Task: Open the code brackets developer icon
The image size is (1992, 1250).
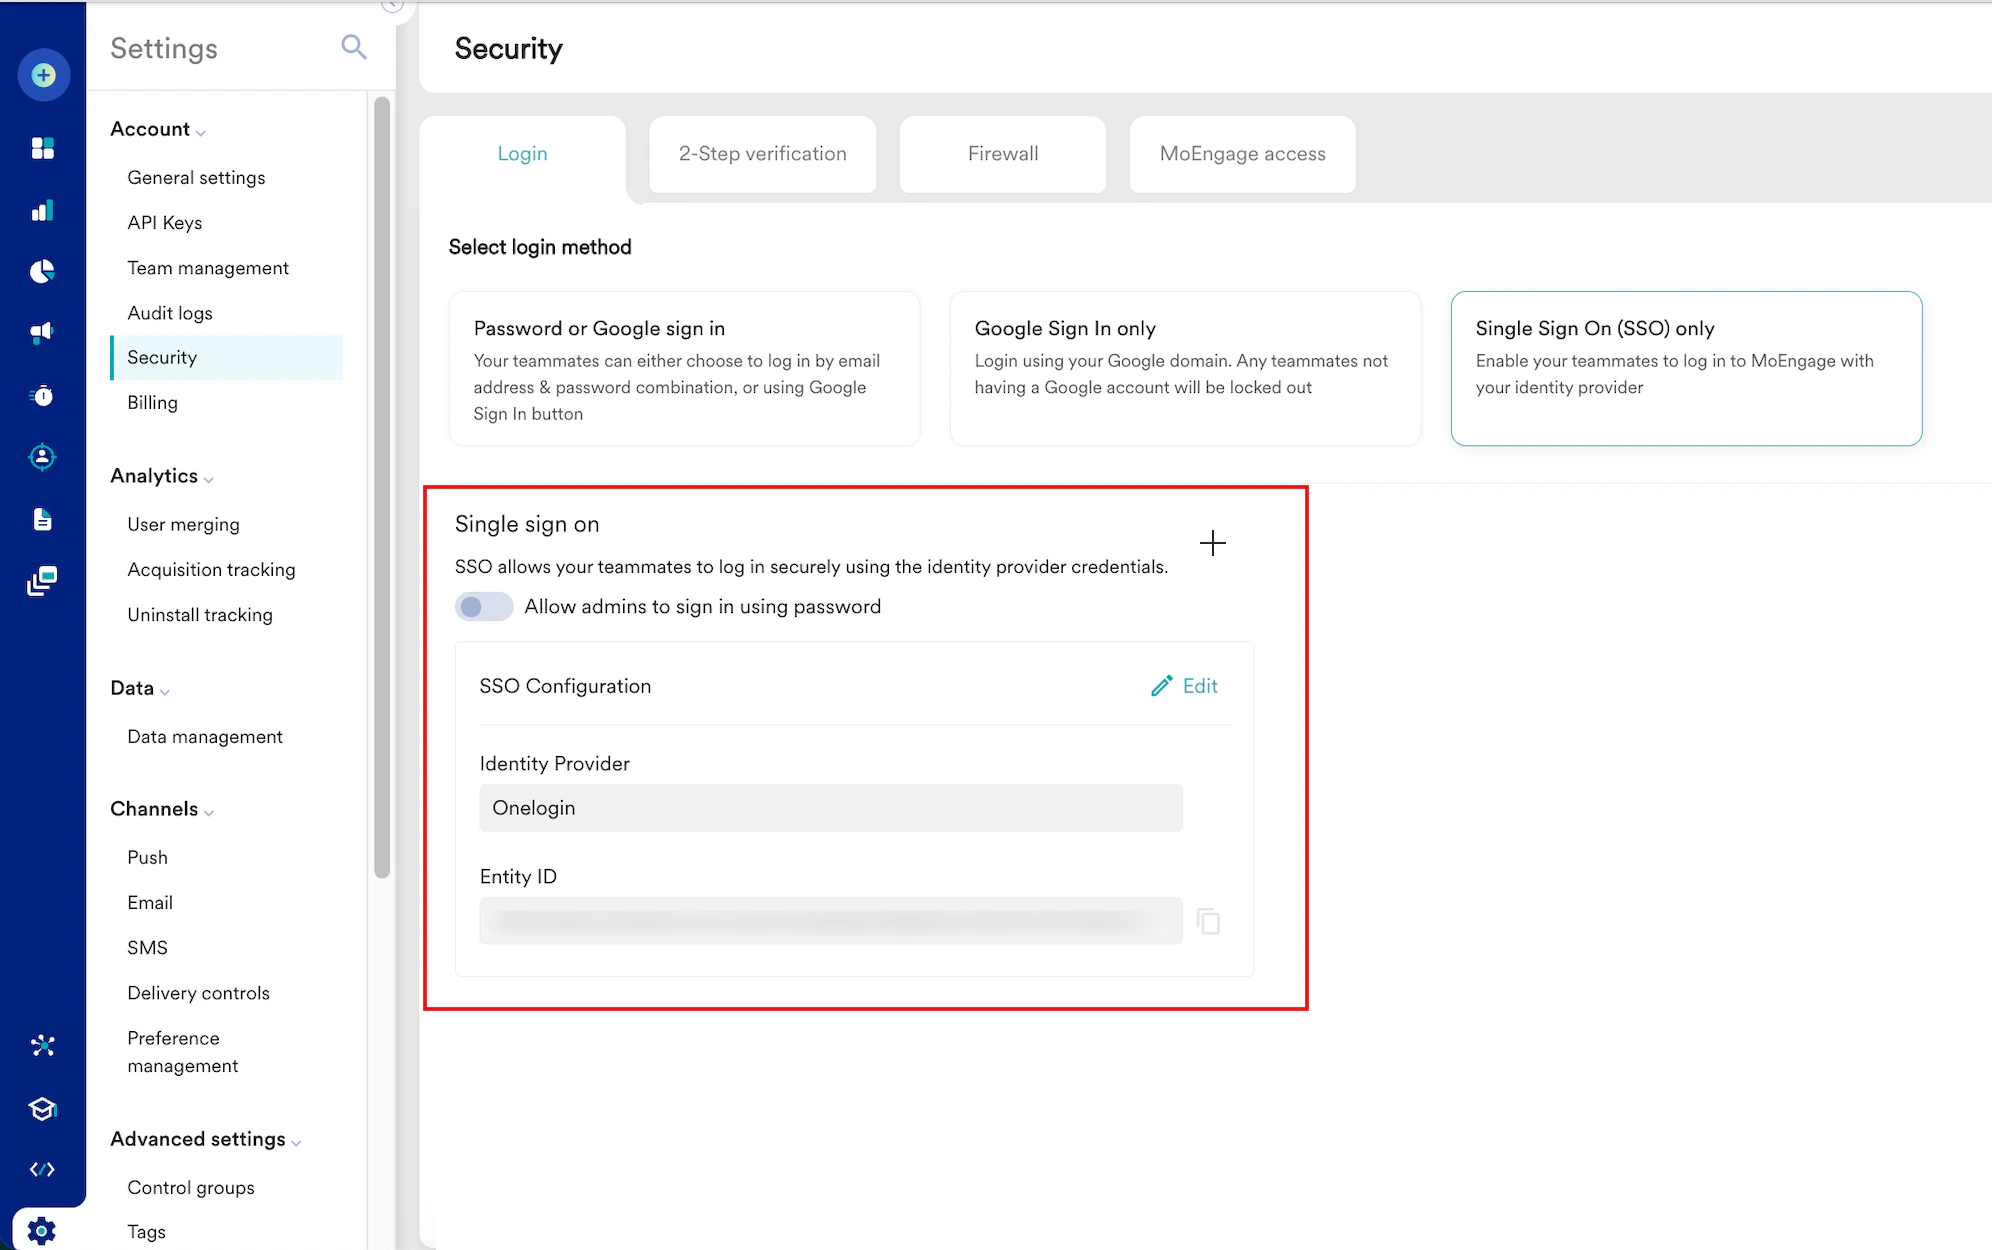Action: 42,1169
